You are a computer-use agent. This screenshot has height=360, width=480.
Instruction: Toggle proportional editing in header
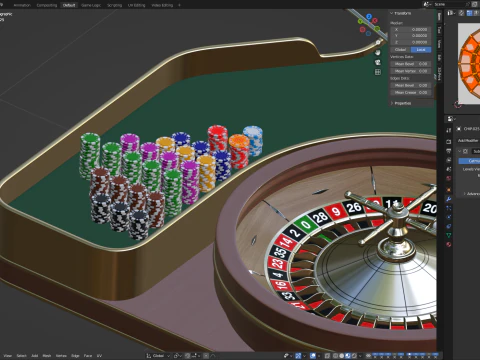point(206,356)
